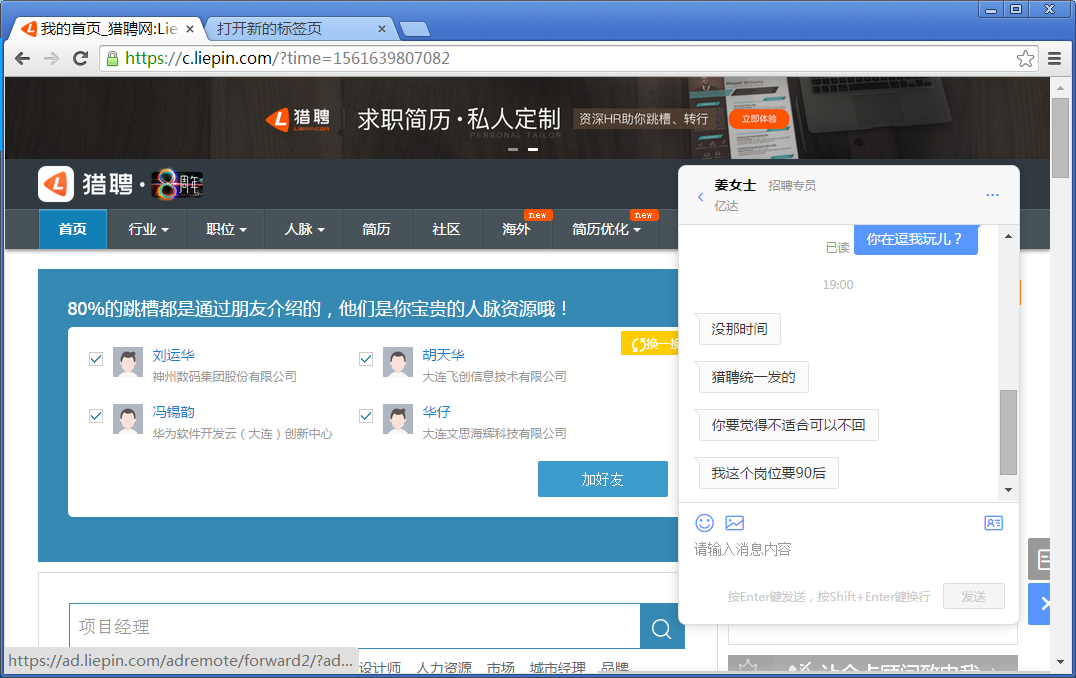Click chat message 你在逗我玩儿？

[915, 239]
